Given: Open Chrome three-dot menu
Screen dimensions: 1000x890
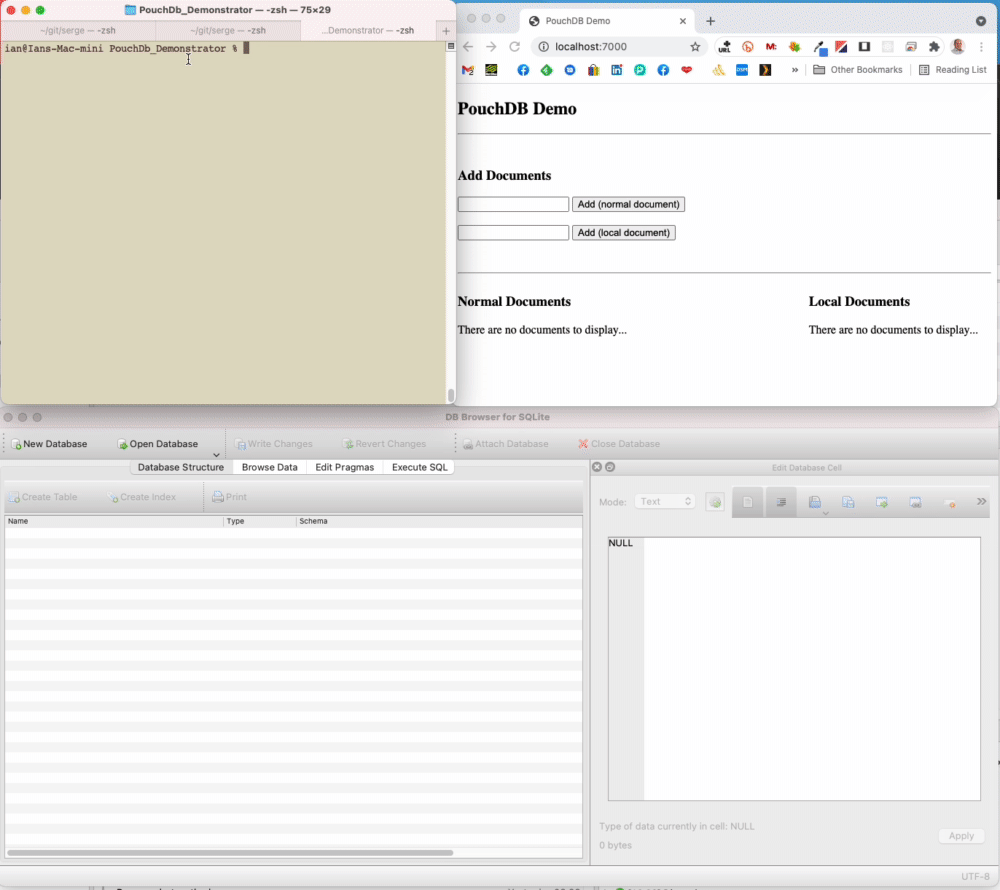Looking at the screenshot, I should click(982, 47).
